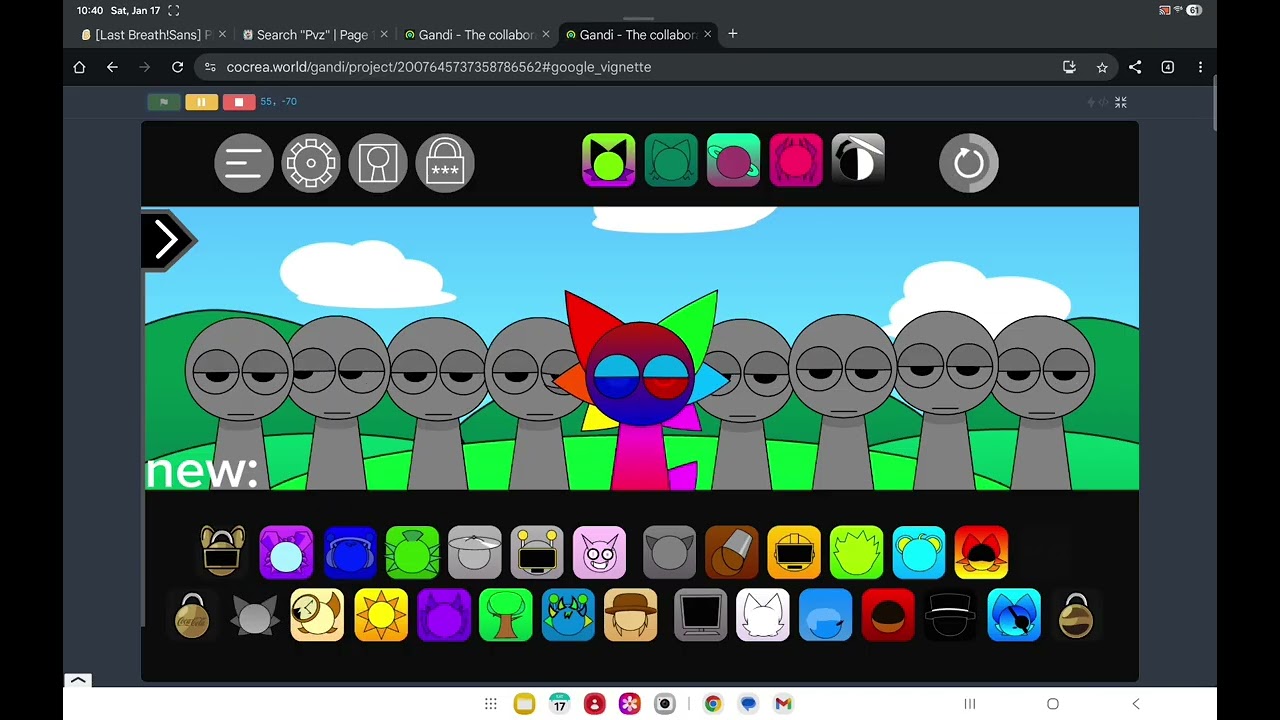The width and height of the screenshot is (1280, 720).
Task: Pick the red-orange fox-eared icon
Action: 981,552
